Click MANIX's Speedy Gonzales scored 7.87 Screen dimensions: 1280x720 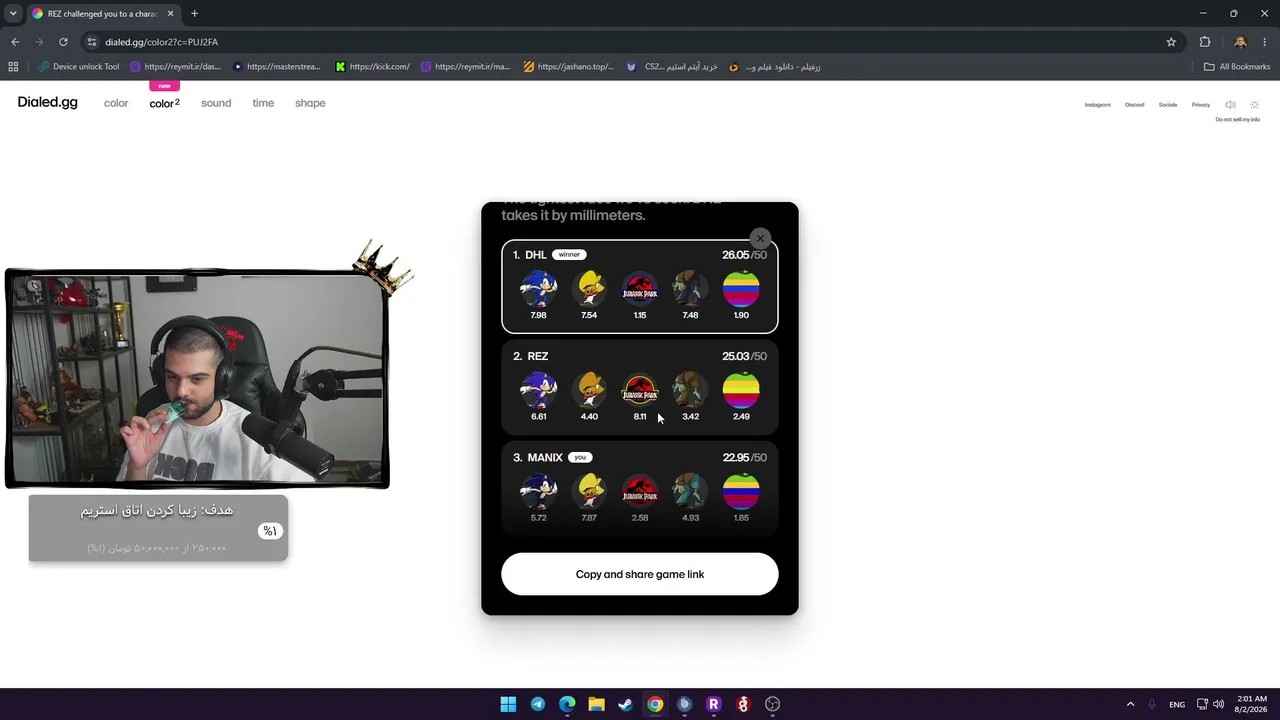tap(589, 491)
